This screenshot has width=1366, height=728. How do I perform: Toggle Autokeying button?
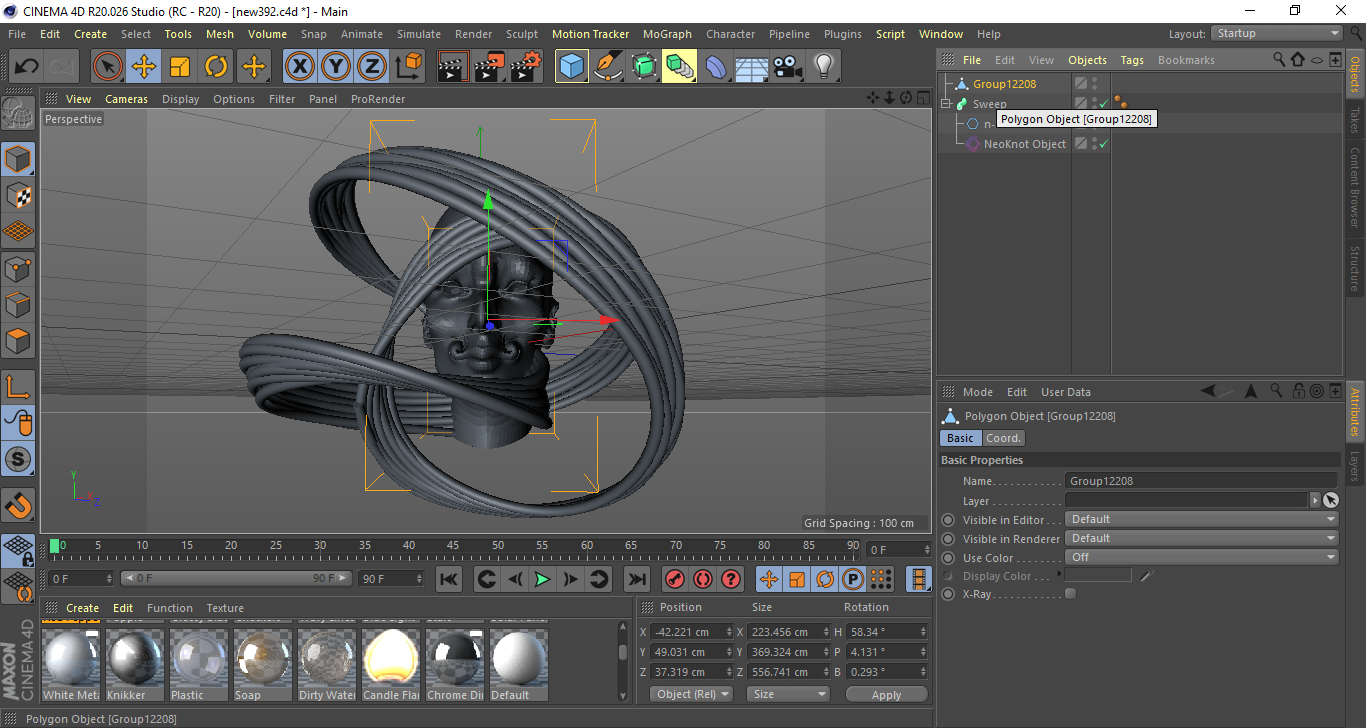point(703,578)
